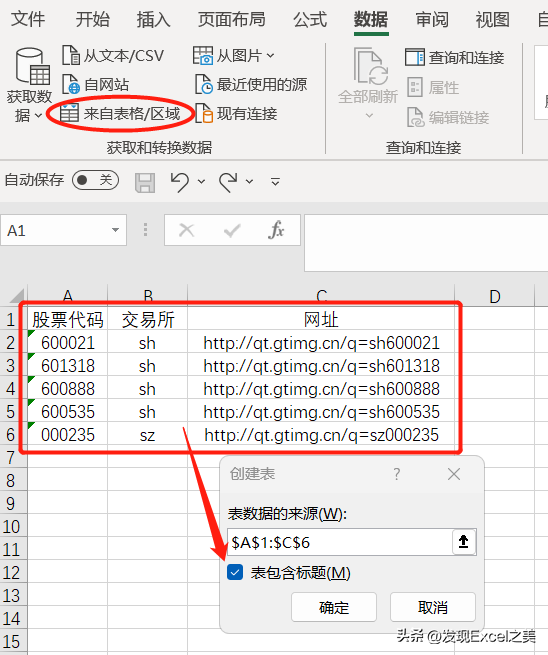The width and height of the screenshot is (548, 655).
Task: Uncheck 表包含标题 checkbox
Action: click(235, 572)
